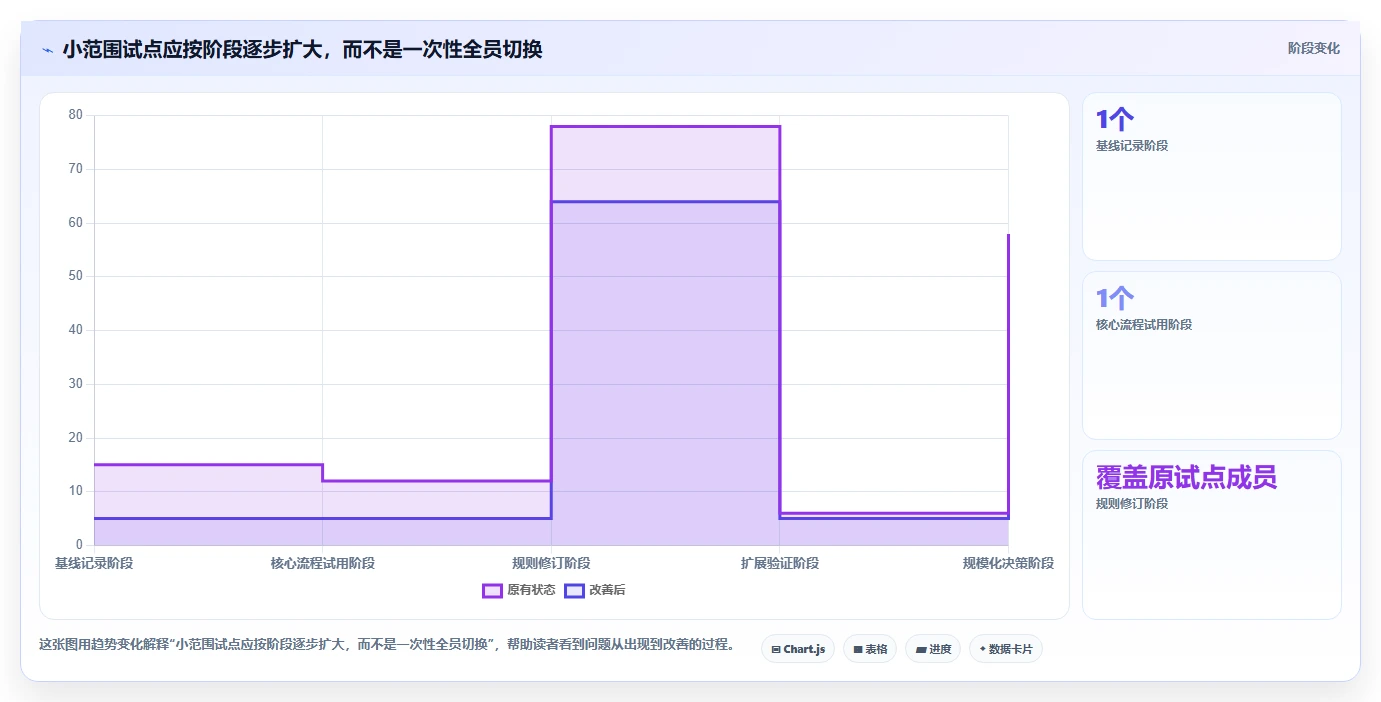
Task: Click the 数据卡片 tag pill
Action: [x=1006, y=649]
